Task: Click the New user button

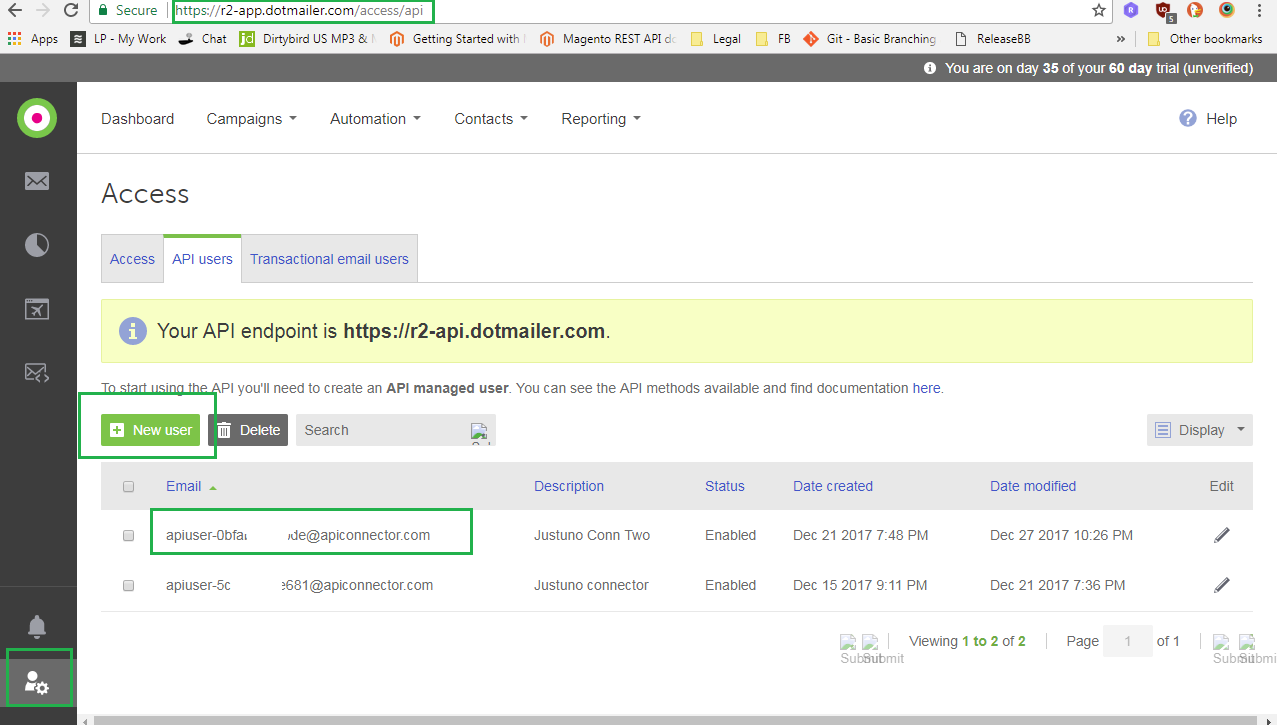Action: point(150,430)
